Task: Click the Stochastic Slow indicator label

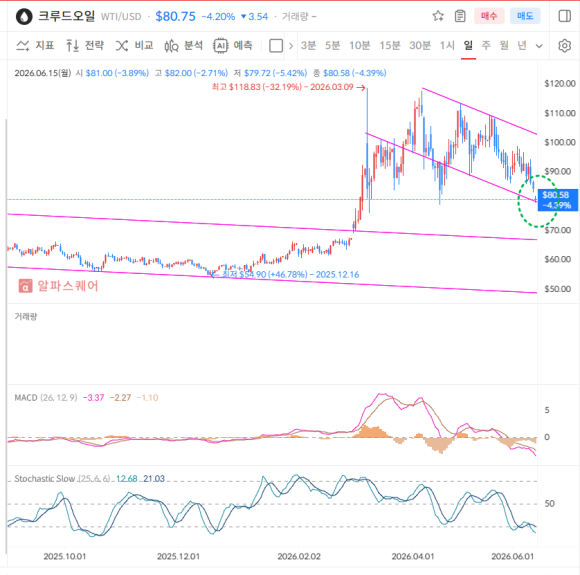Action: (62, 479)
